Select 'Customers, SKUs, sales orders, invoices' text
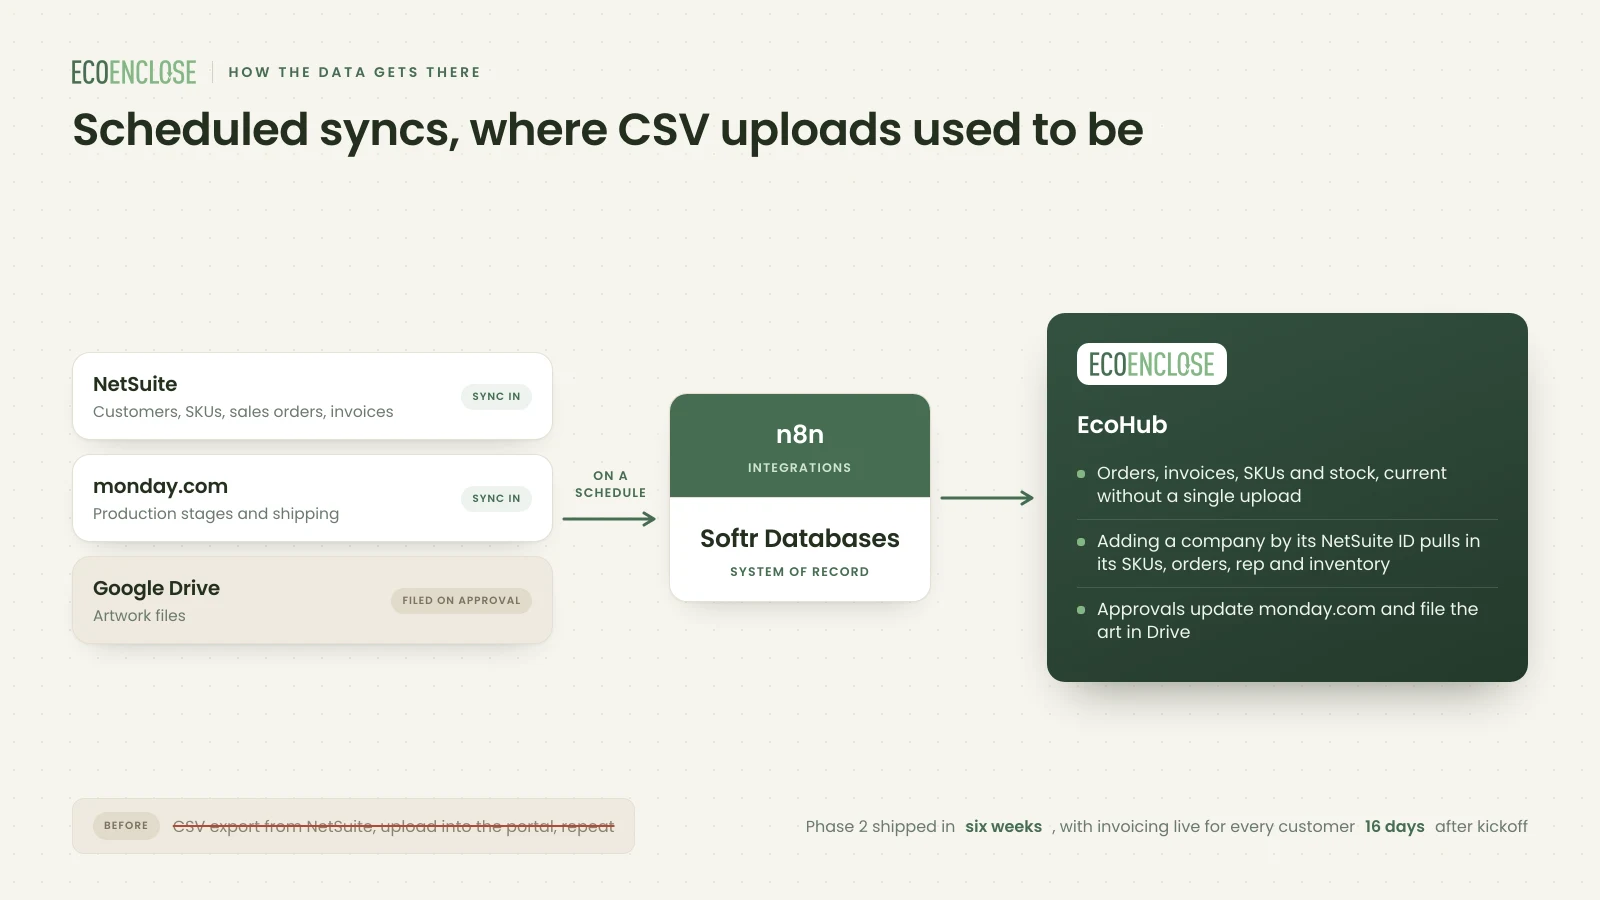 243,412
